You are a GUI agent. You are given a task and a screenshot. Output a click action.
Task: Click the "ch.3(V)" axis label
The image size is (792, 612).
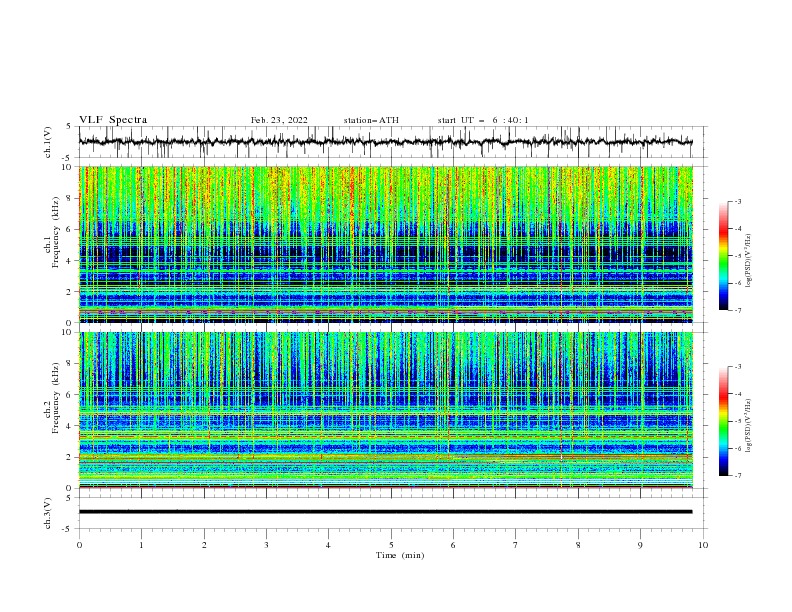(48, 513)
